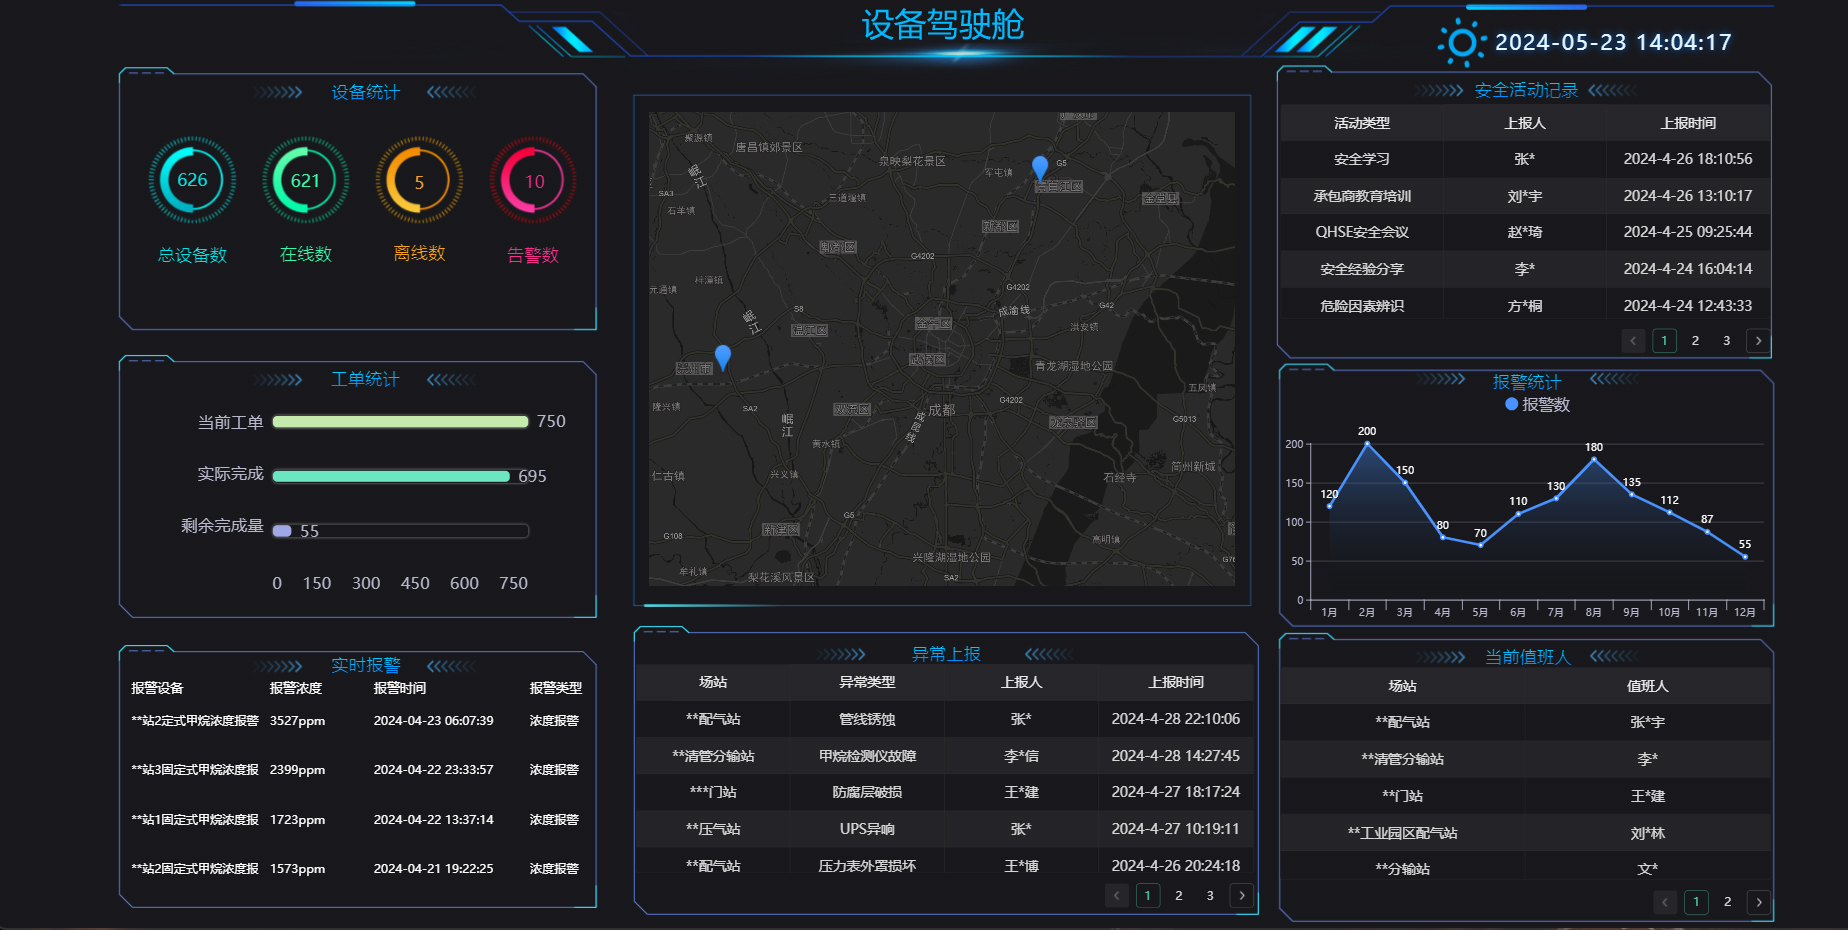Go to next page in 安全活动记录 table
The image size is (1848, 930).
(x=1758, y=341)
